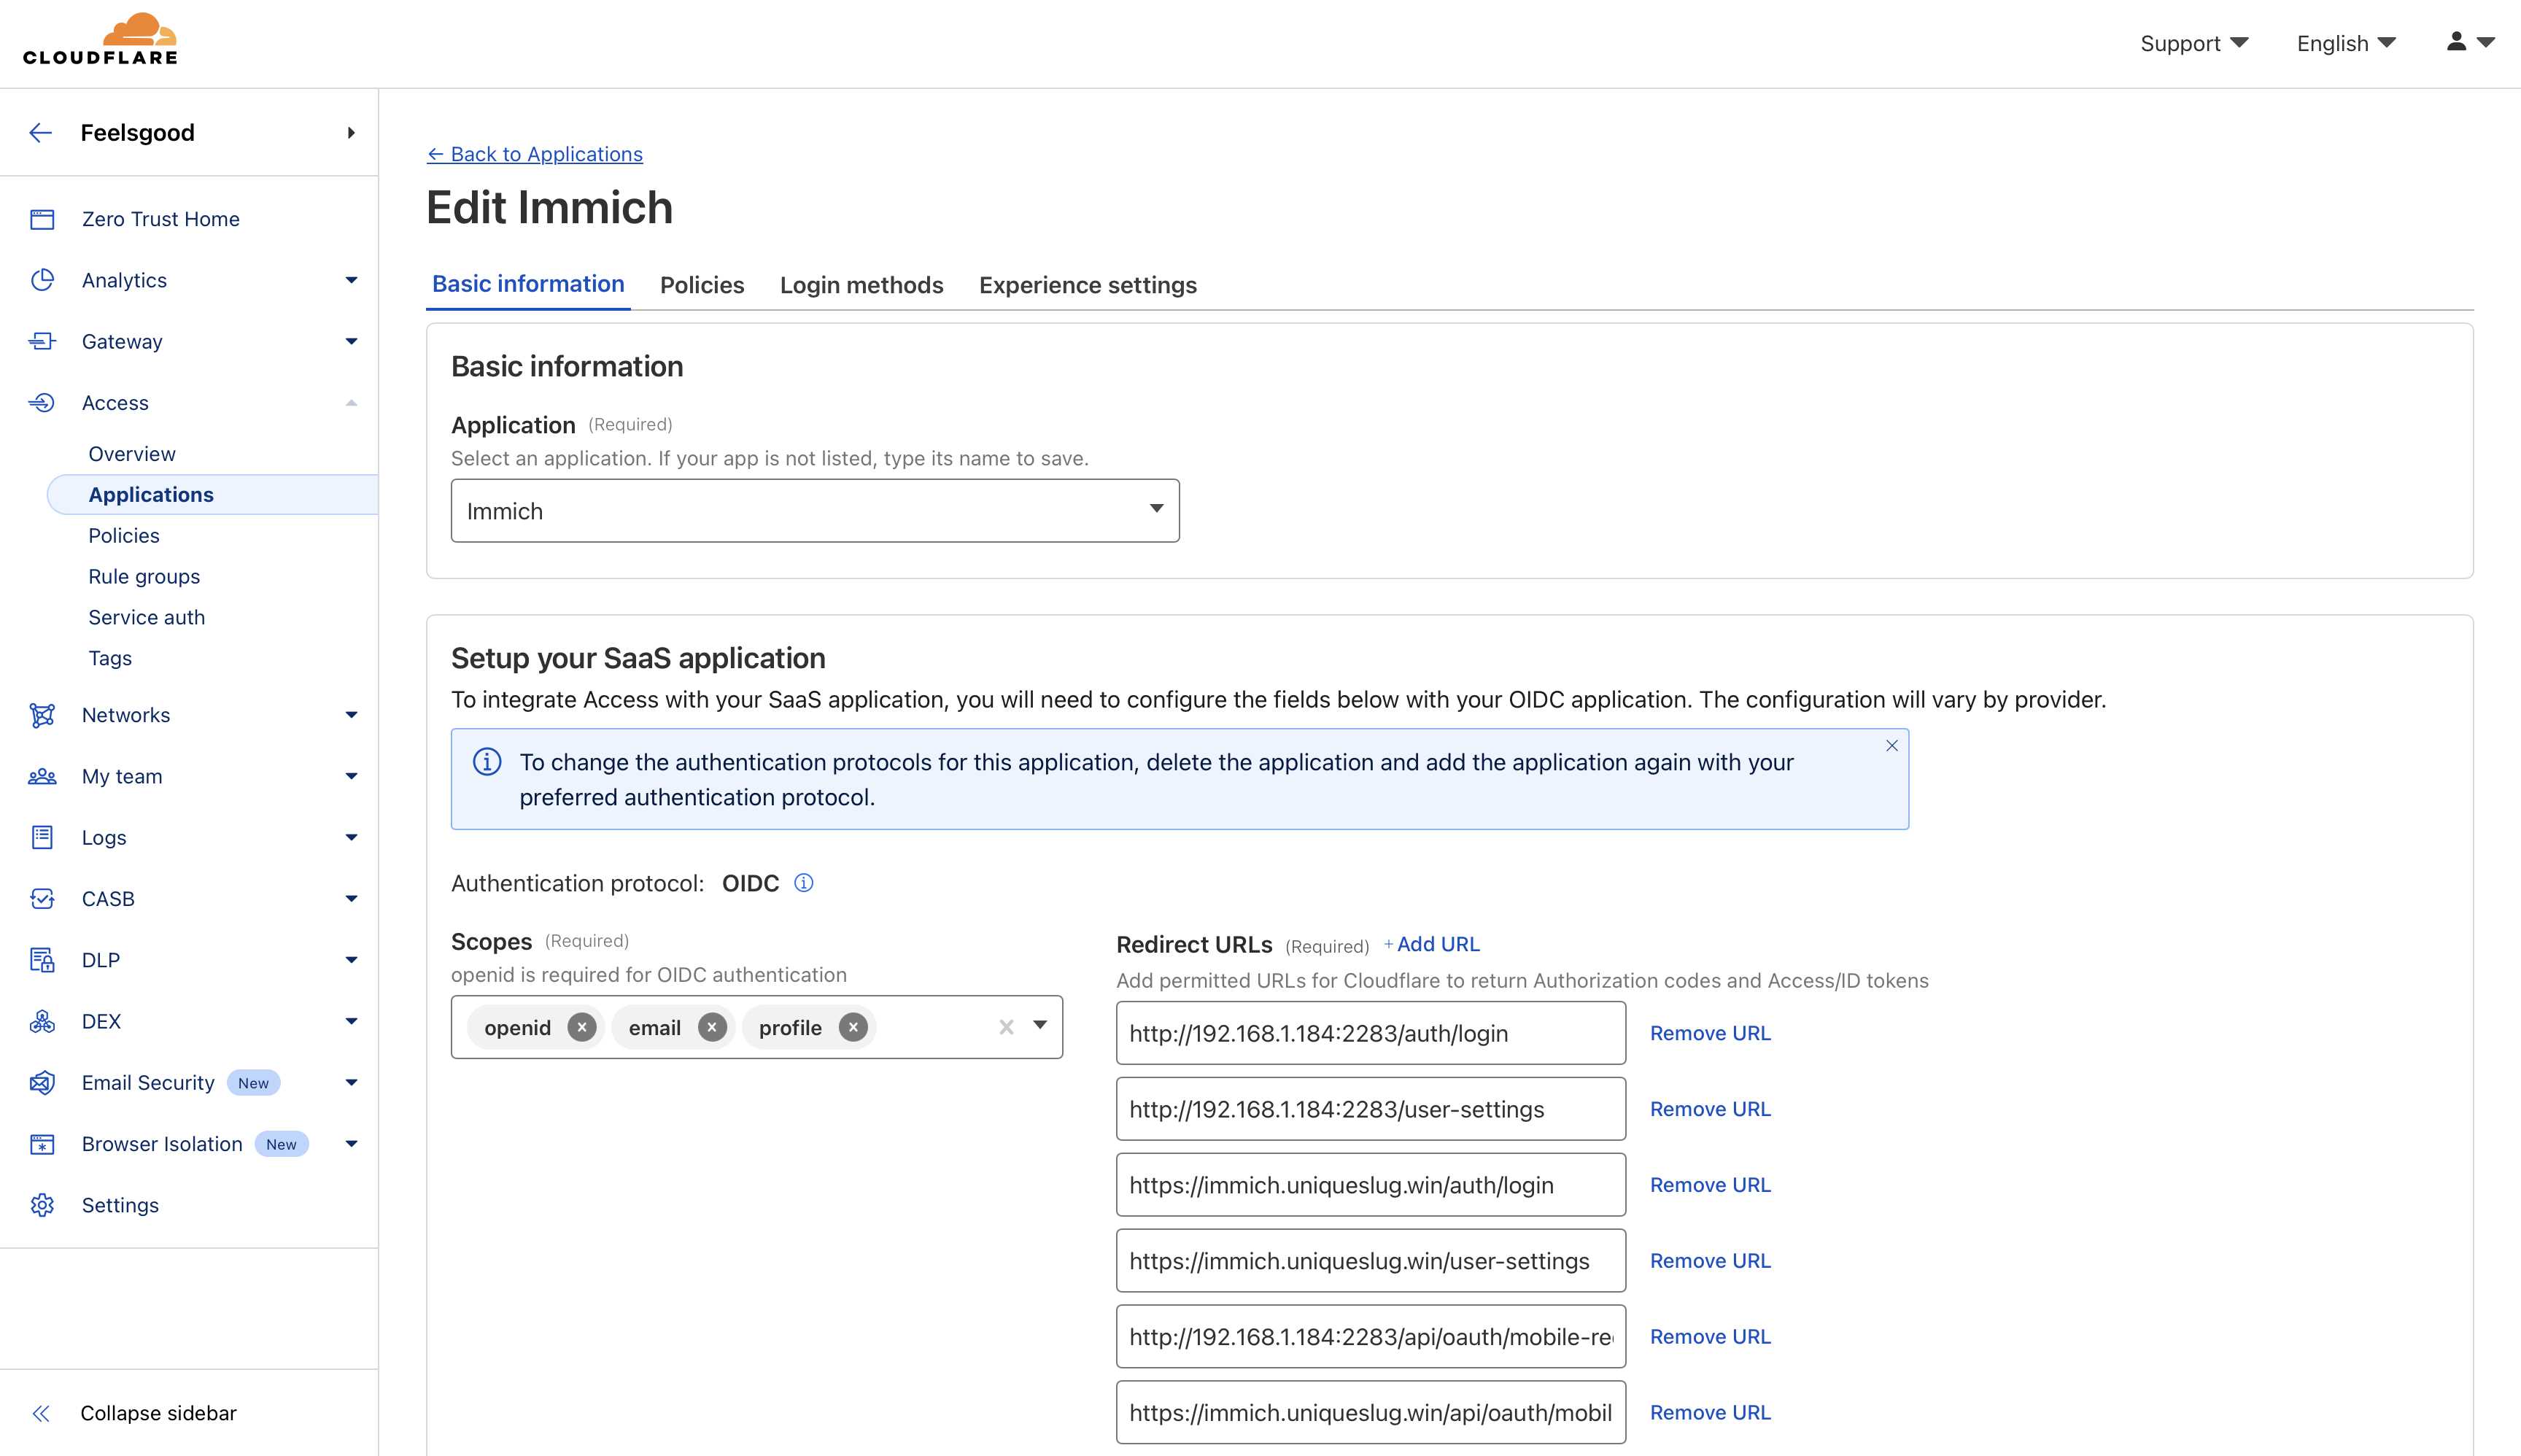Expand the Gateway menu chevron
This screenshot has width=2521, height=1456.
coord(351,342)
